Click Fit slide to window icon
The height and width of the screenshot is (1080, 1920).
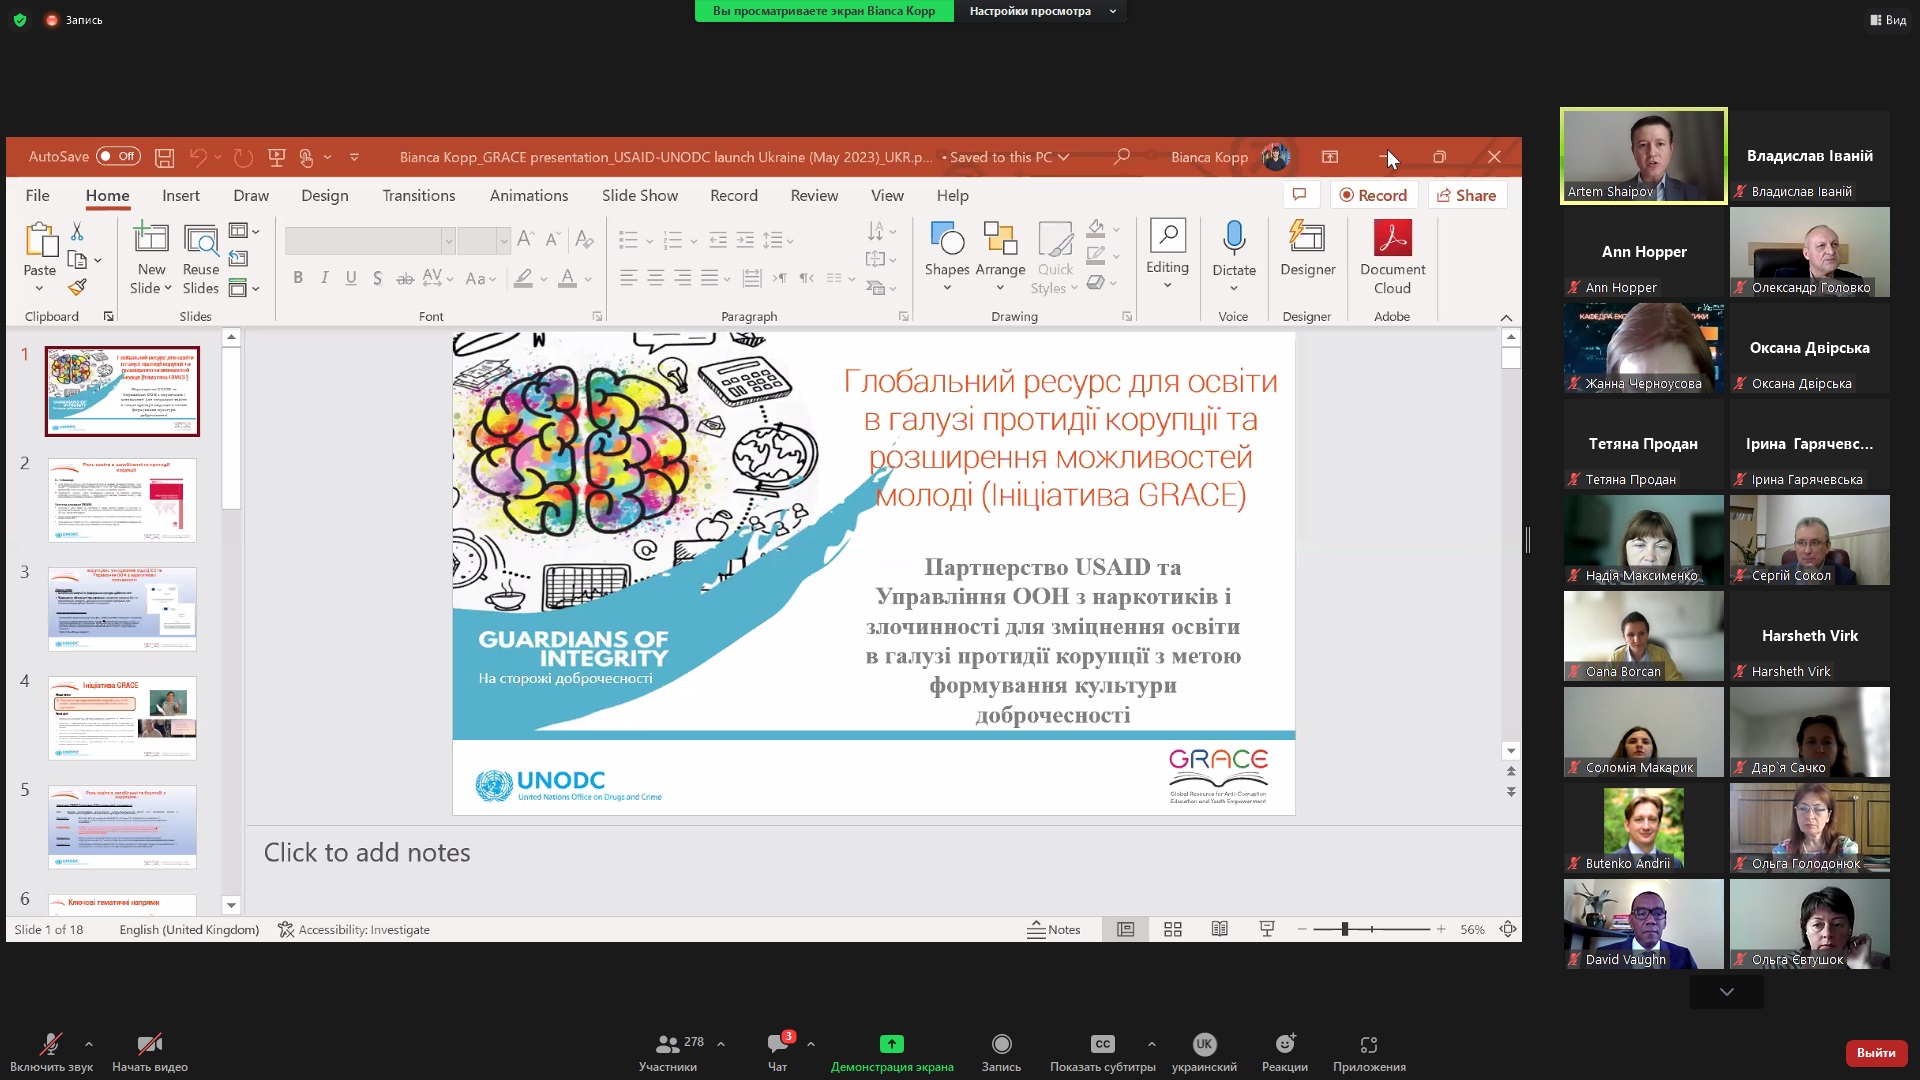pyautogui.click(x=1508, y=929)
